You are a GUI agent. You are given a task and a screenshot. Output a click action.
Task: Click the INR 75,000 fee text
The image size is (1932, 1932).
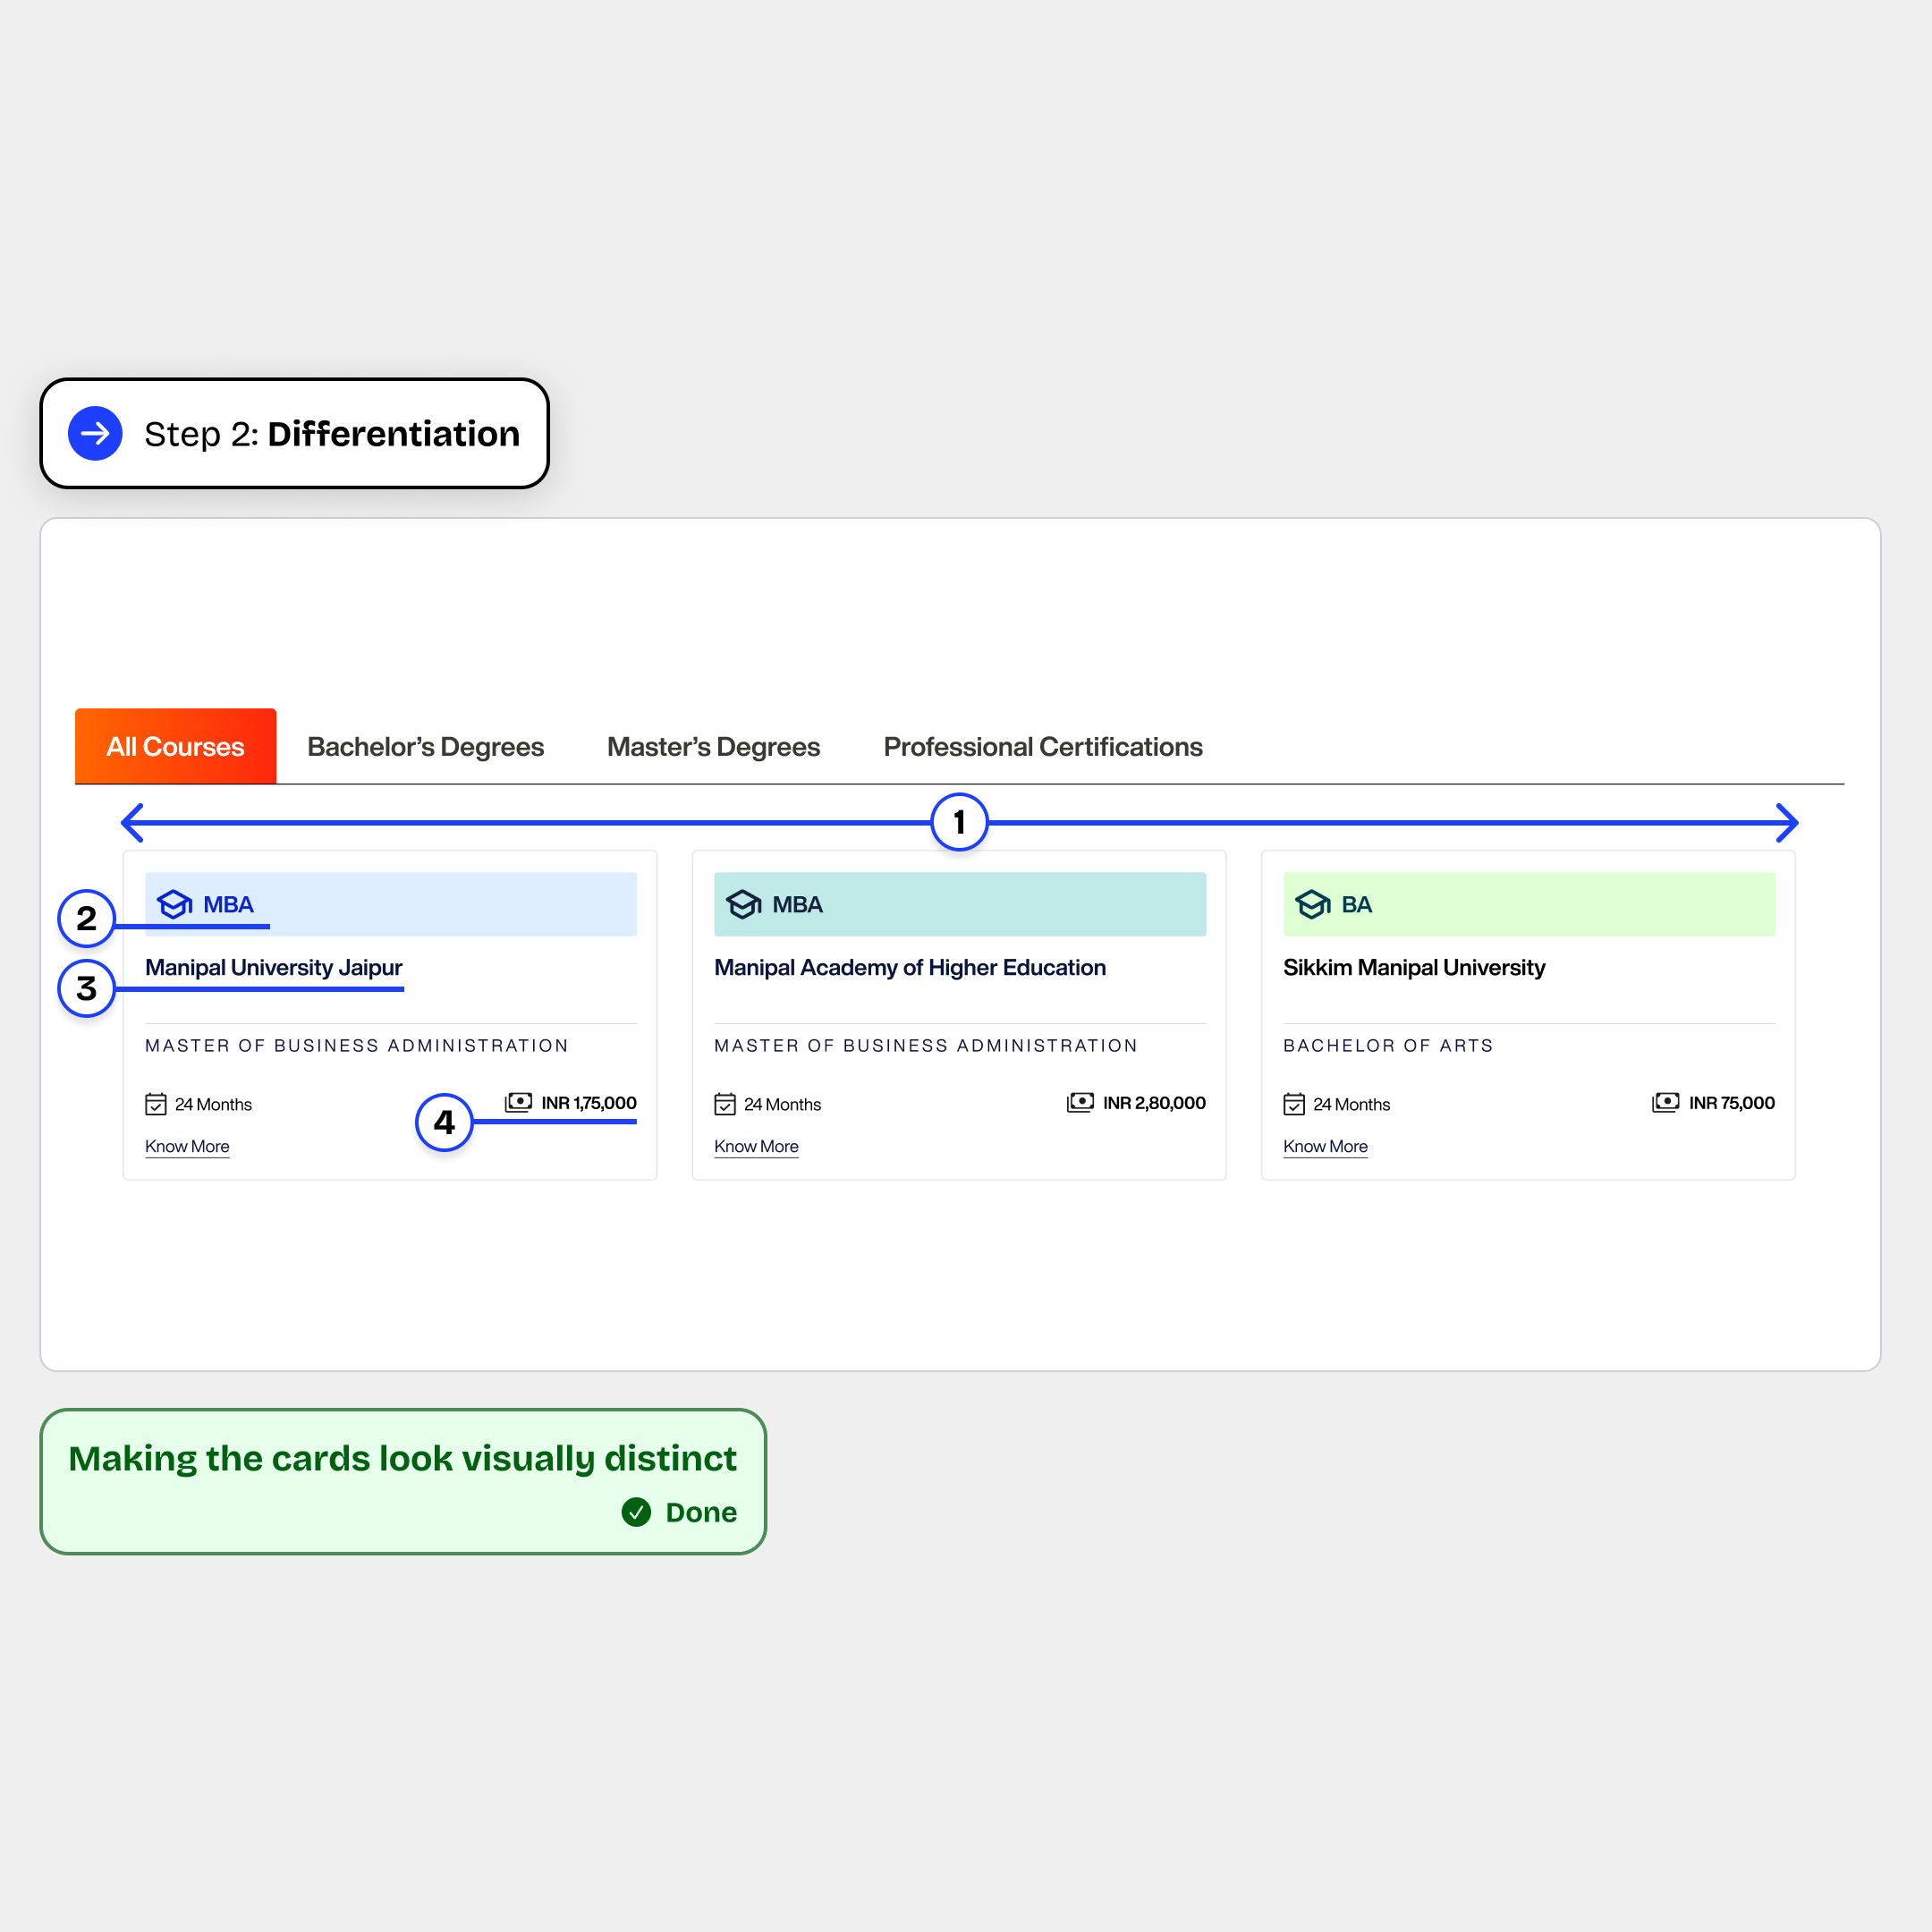pyautogui.click(x=1732, y=1103)
